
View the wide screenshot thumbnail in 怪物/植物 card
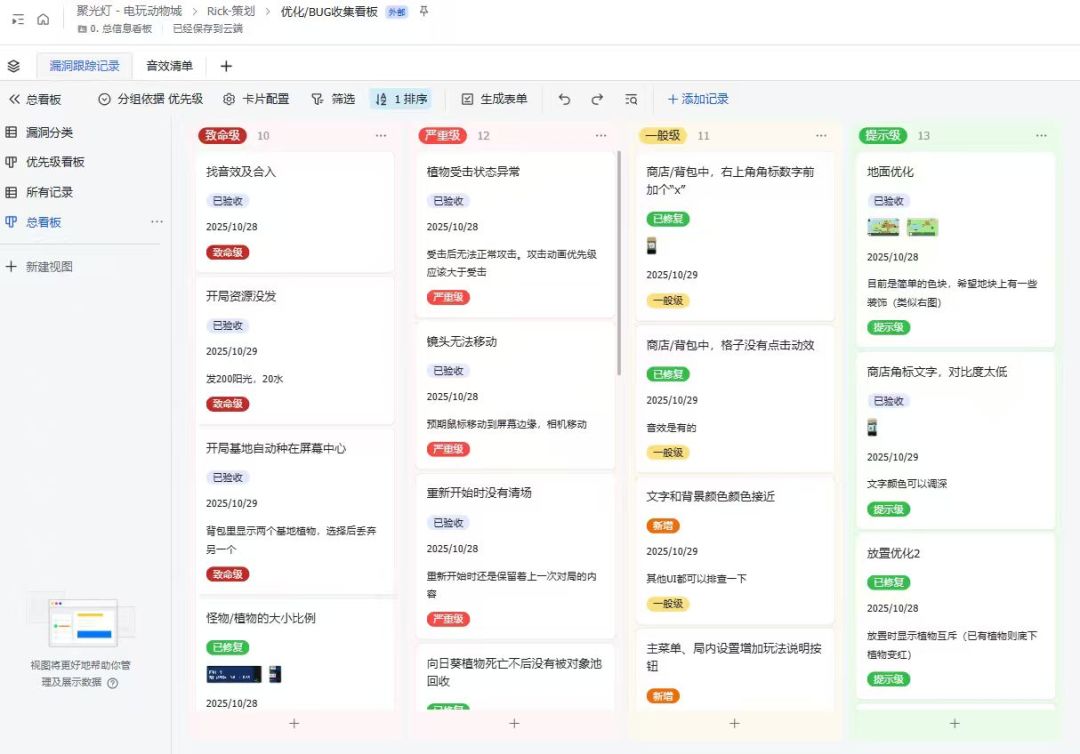234,674
